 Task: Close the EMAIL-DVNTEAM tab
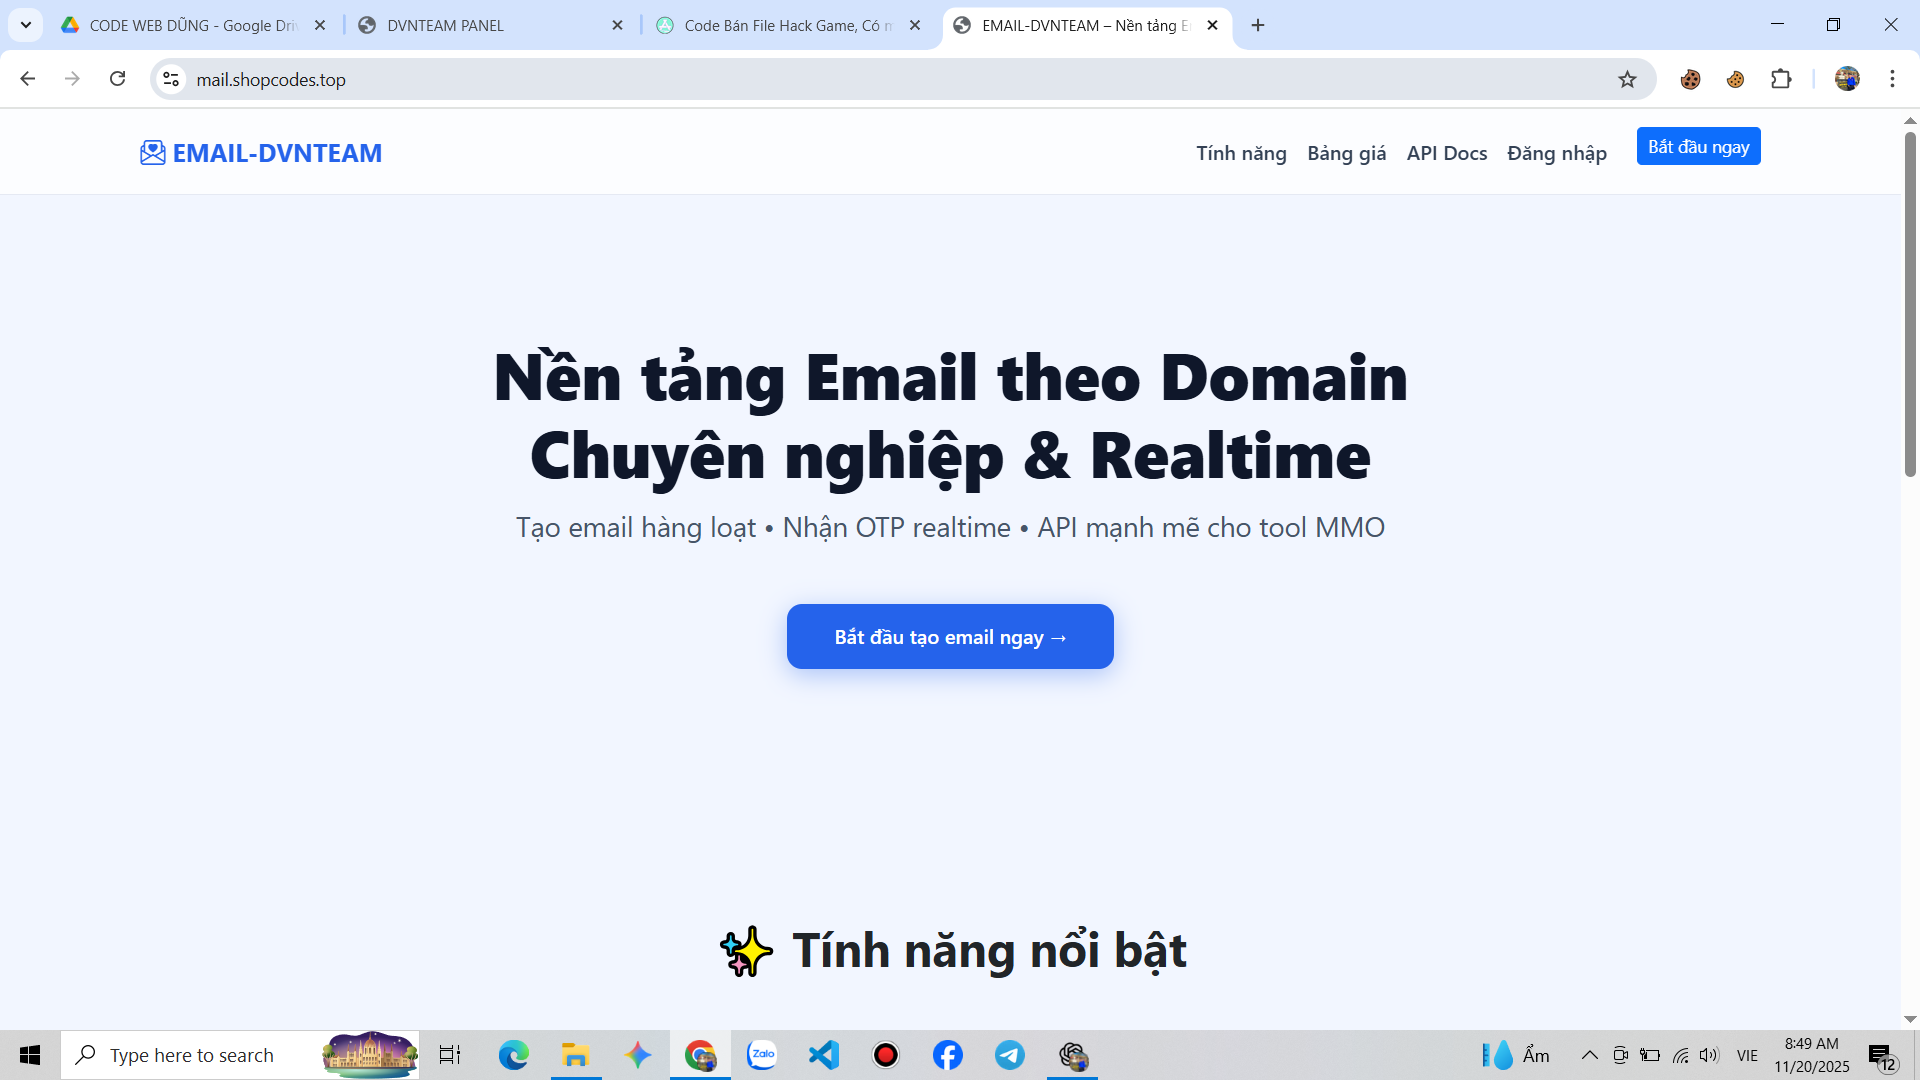tap(1212, 25)
